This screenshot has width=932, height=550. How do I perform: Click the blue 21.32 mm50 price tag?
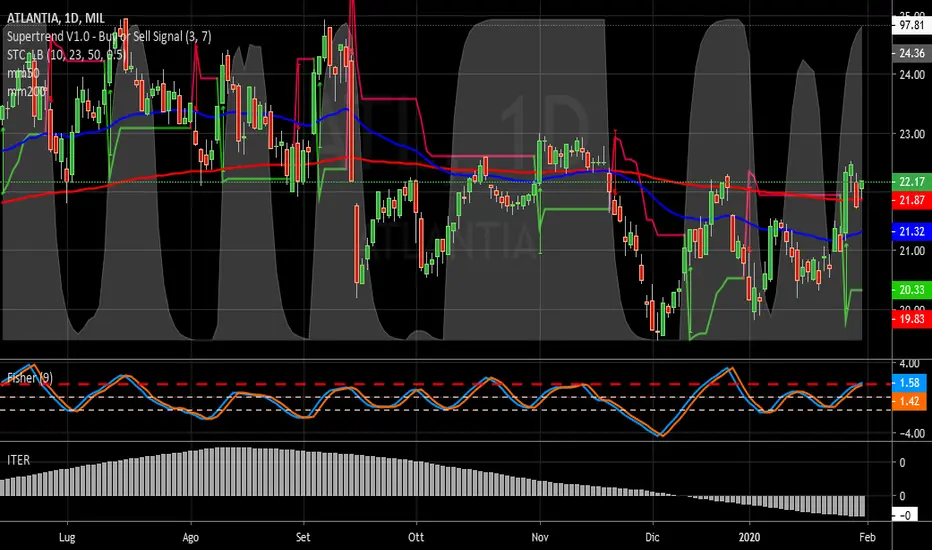click(x=911, y=231)
